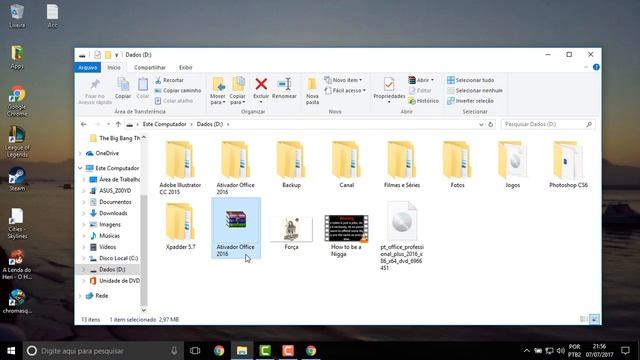The width and height of the screenshot is (640, 360).
Task: Click Selecionar tudo
Action: pyautogui.click(x=470, y=80)
